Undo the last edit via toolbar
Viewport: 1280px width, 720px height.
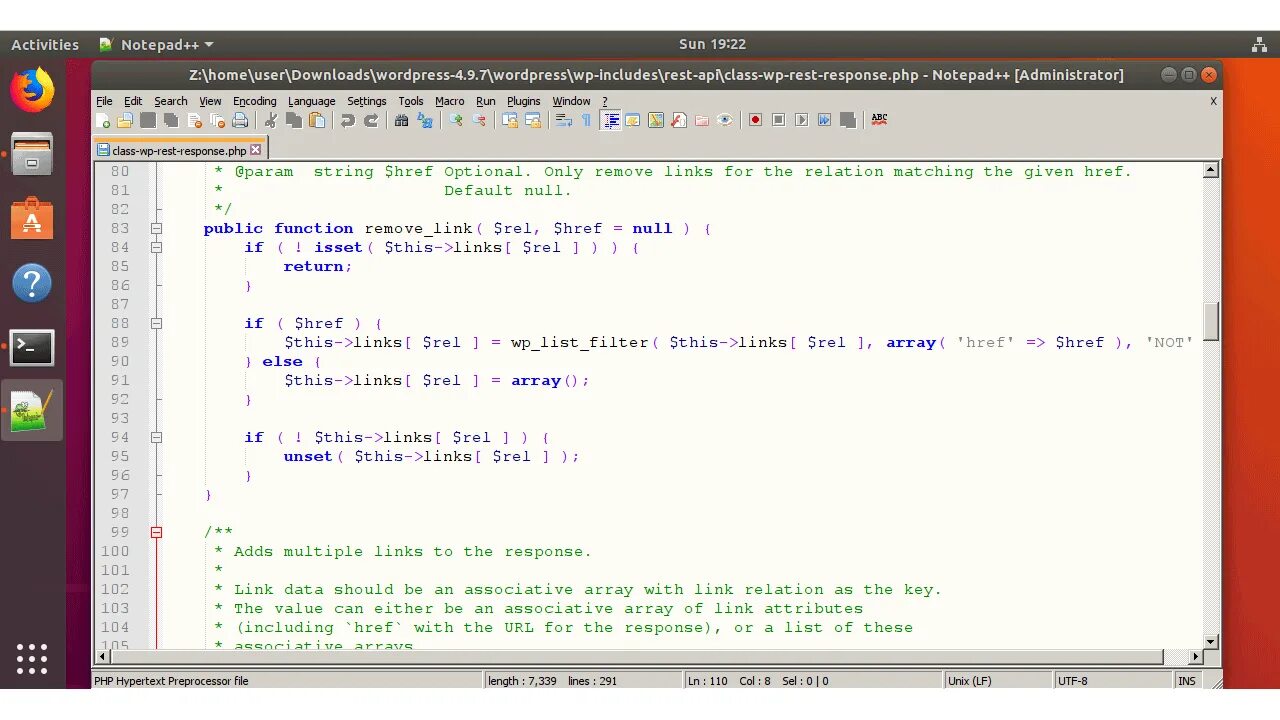(347, 120)
